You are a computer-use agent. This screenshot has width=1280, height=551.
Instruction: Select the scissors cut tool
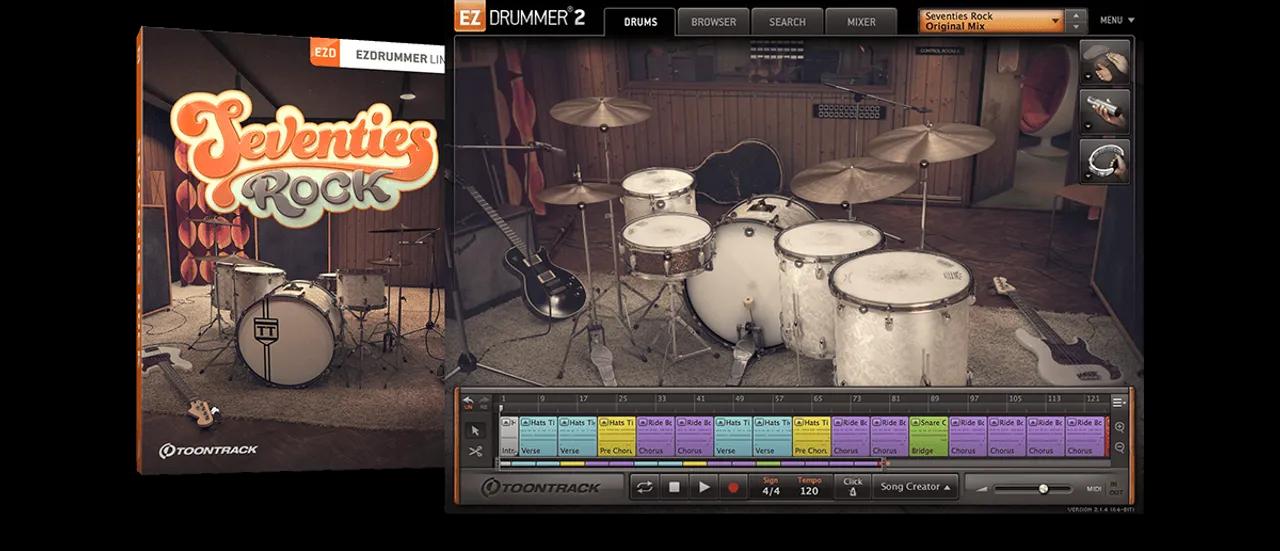475,451
